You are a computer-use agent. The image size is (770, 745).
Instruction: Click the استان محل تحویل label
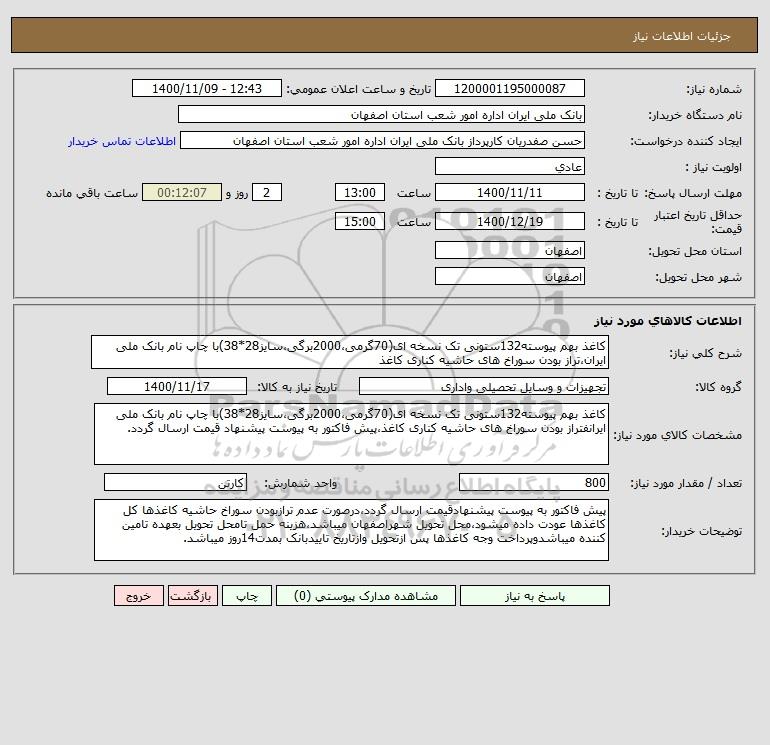coord(695,251)
